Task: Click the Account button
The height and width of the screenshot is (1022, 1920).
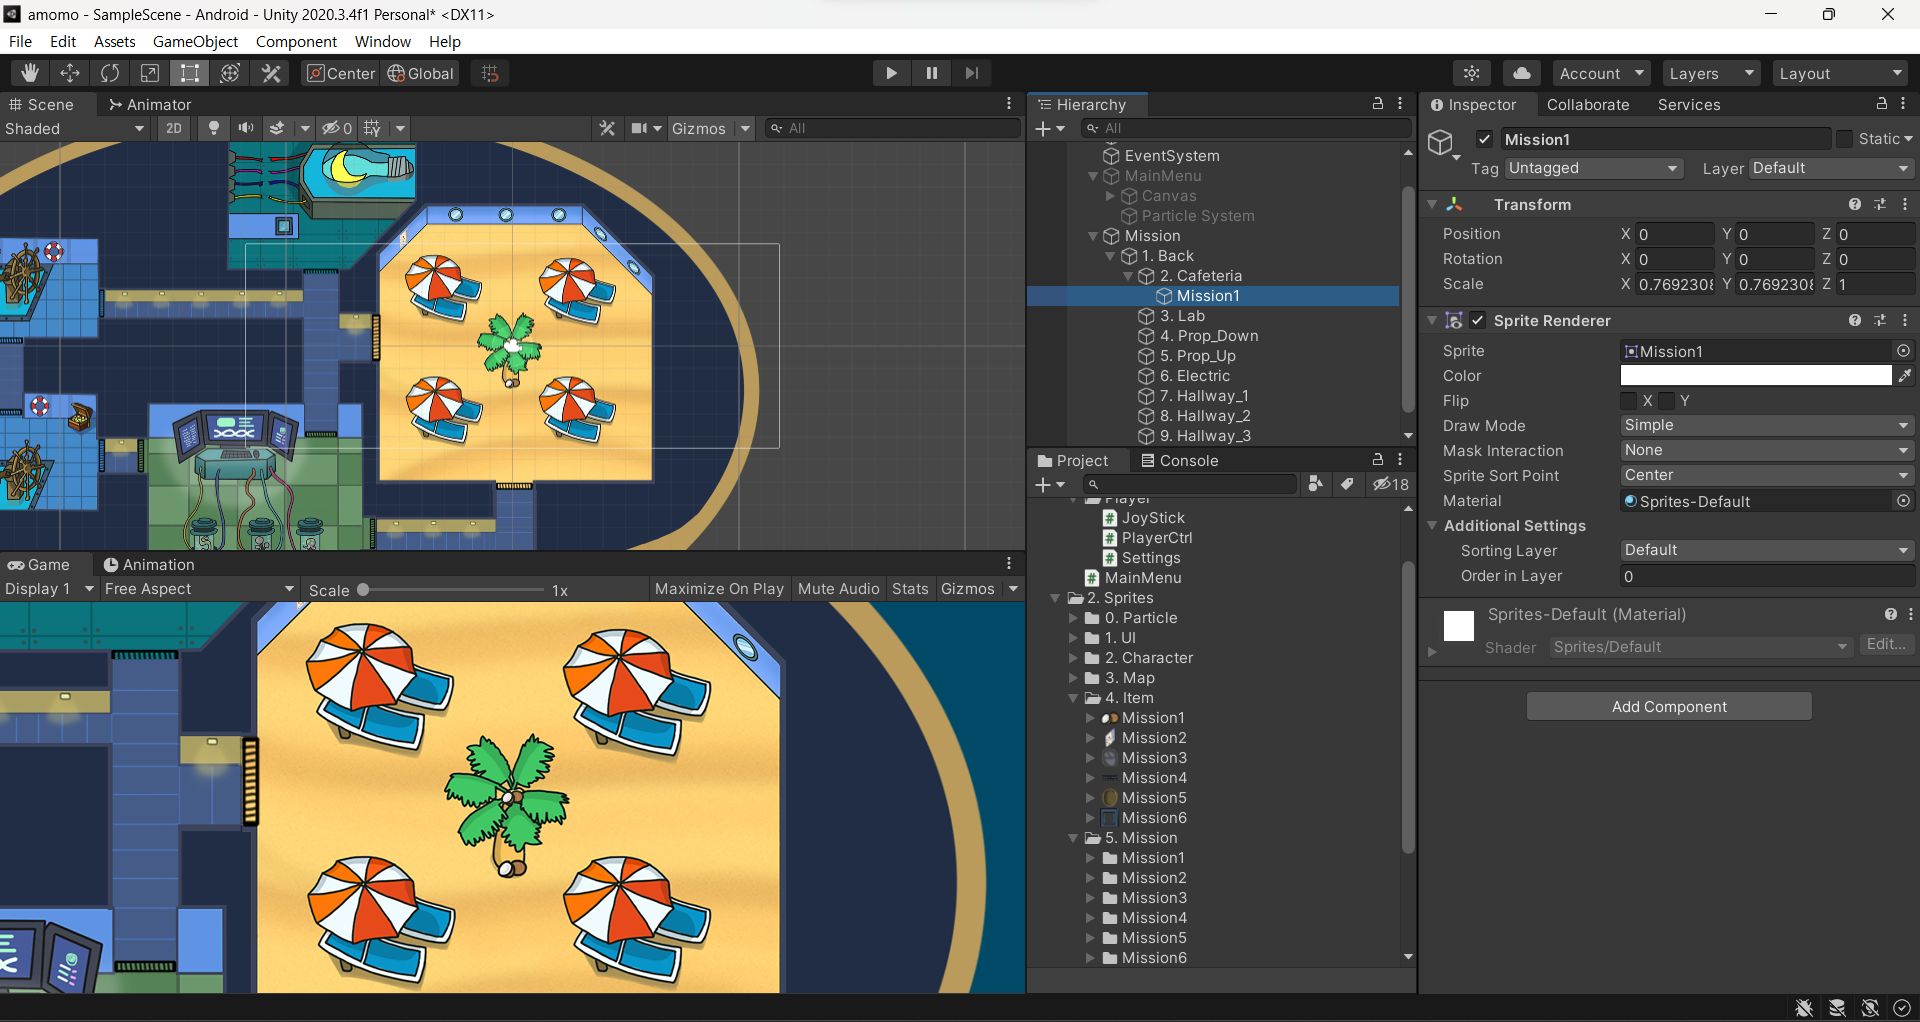Action: pyautogui.click(x=1601, y=73)
